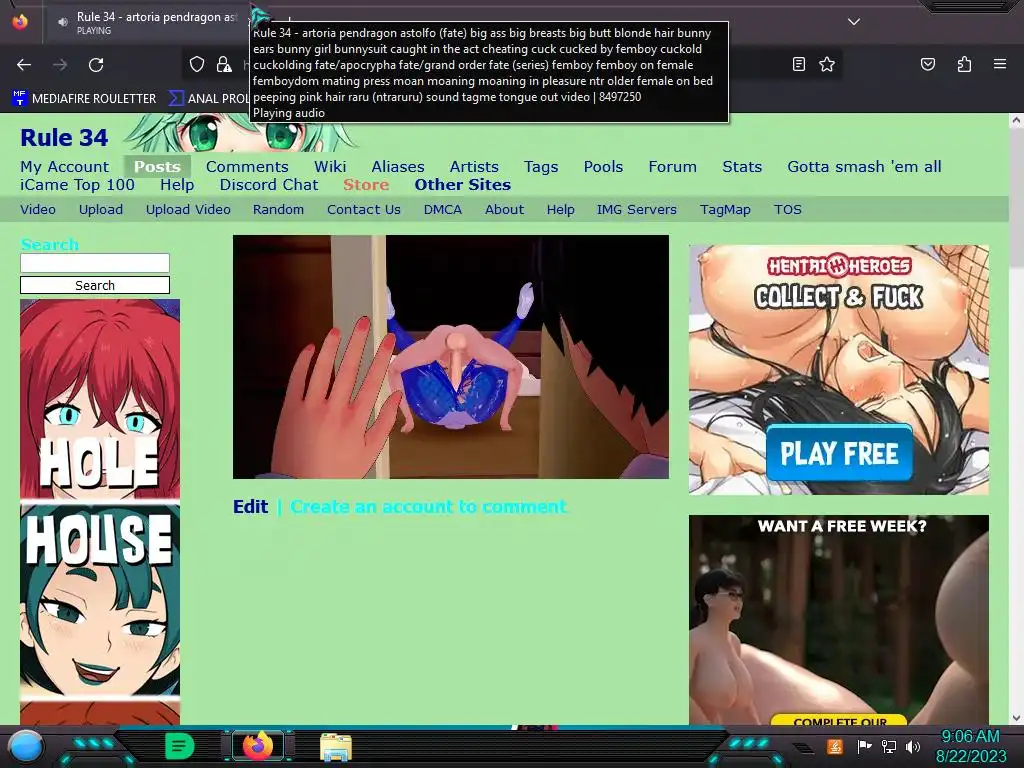1024x768 pixels.
Task: Select the Posts tab
Action: pyautogui.click(x=157, y=167)
